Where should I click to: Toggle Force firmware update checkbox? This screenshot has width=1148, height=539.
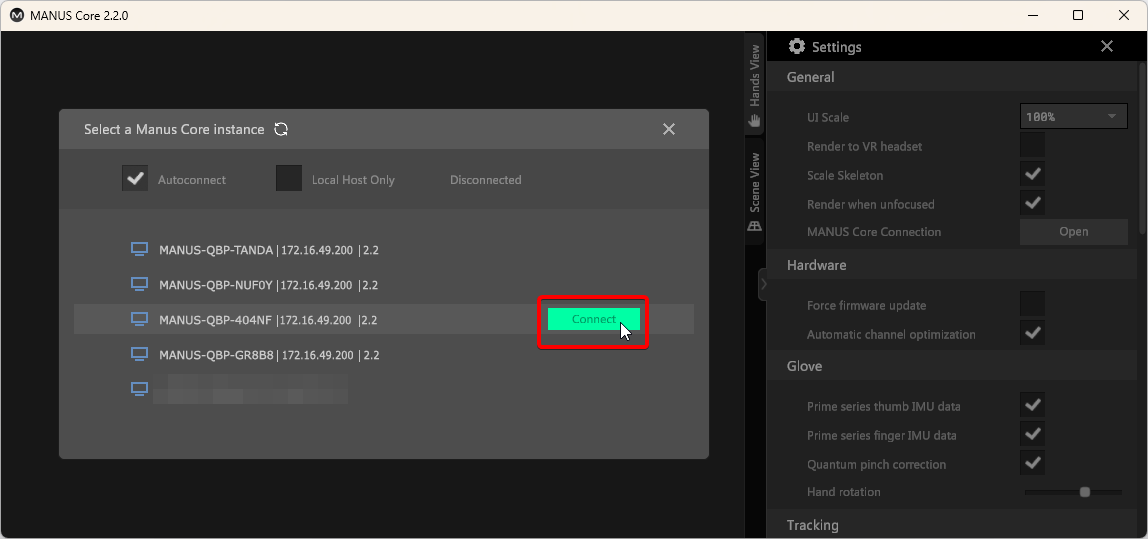(x=1032, y=305)
